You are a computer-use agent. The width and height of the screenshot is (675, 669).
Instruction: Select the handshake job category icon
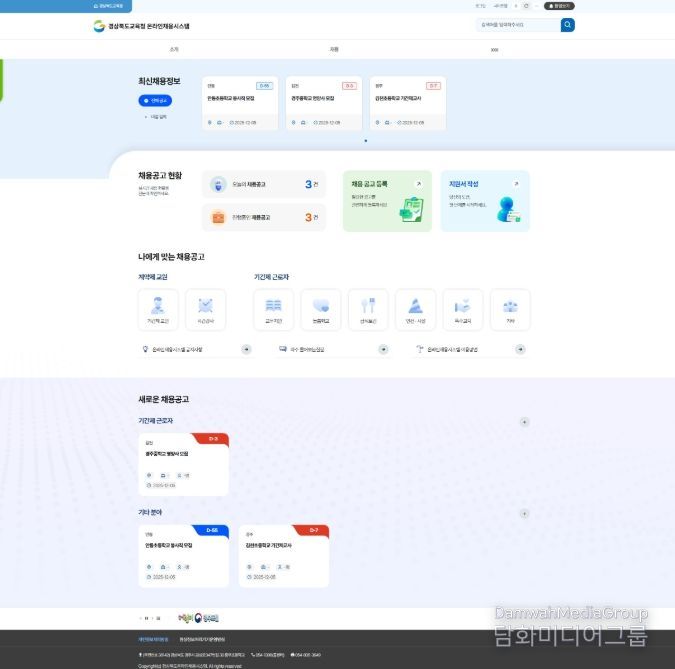[x=463, y=309]
